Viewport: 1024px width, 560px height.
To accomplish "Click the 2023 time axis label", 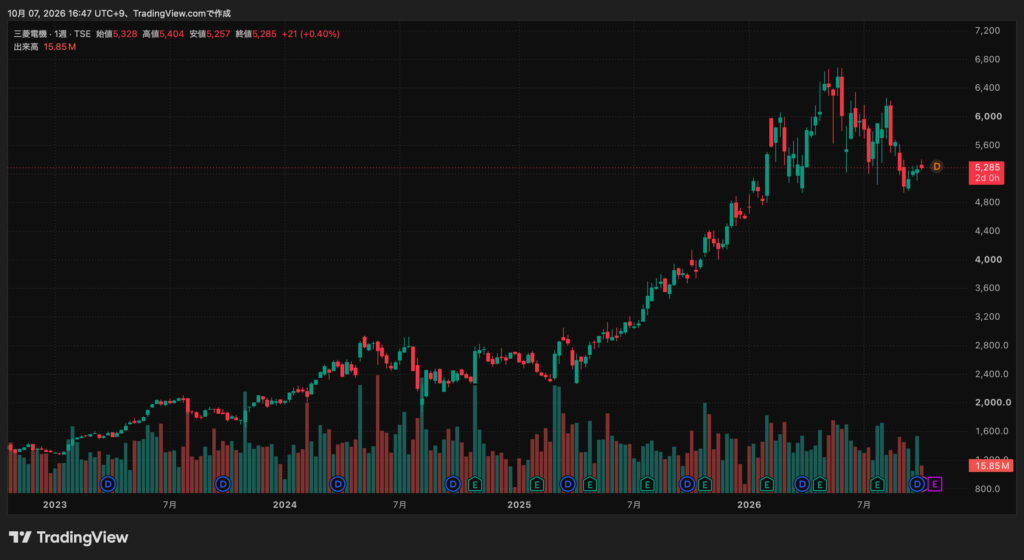I will (x=55, y=505).
